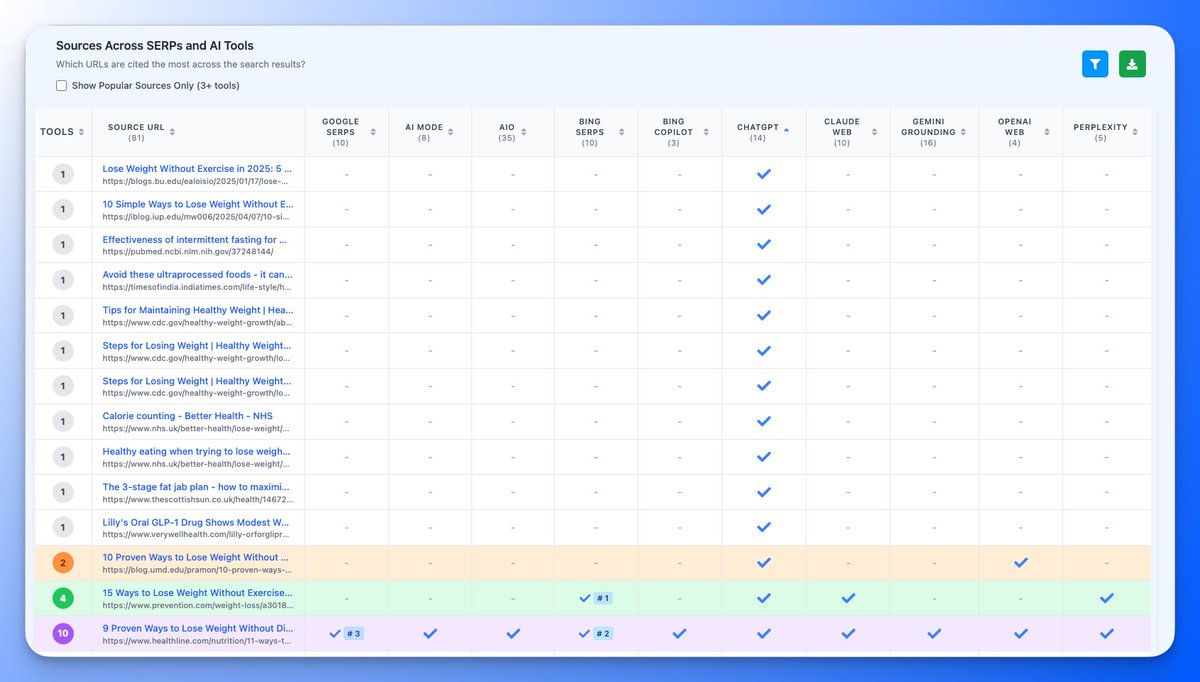Open '10 Proven Ways to Lose Weight' link
The height and width of the screenshot is (682, 1200).
pos(197,557)
